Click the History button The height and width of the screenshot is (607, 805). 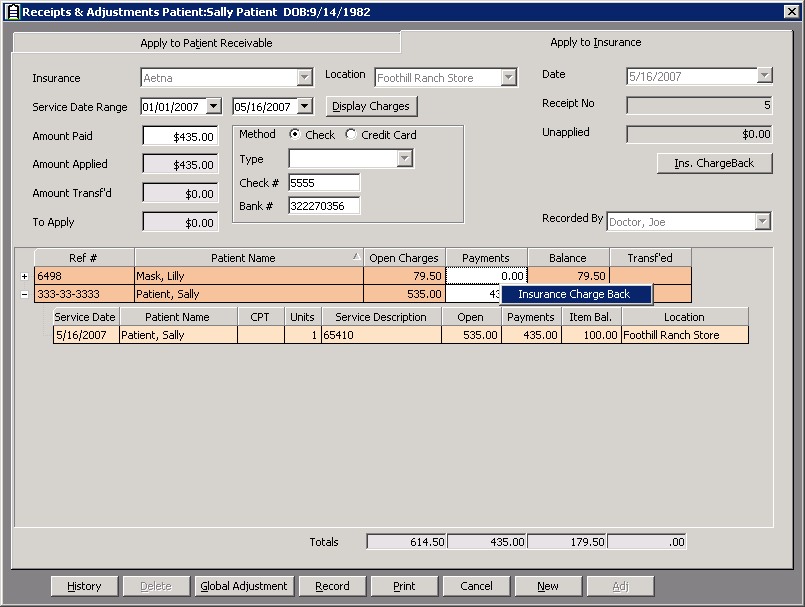(84, 587)
